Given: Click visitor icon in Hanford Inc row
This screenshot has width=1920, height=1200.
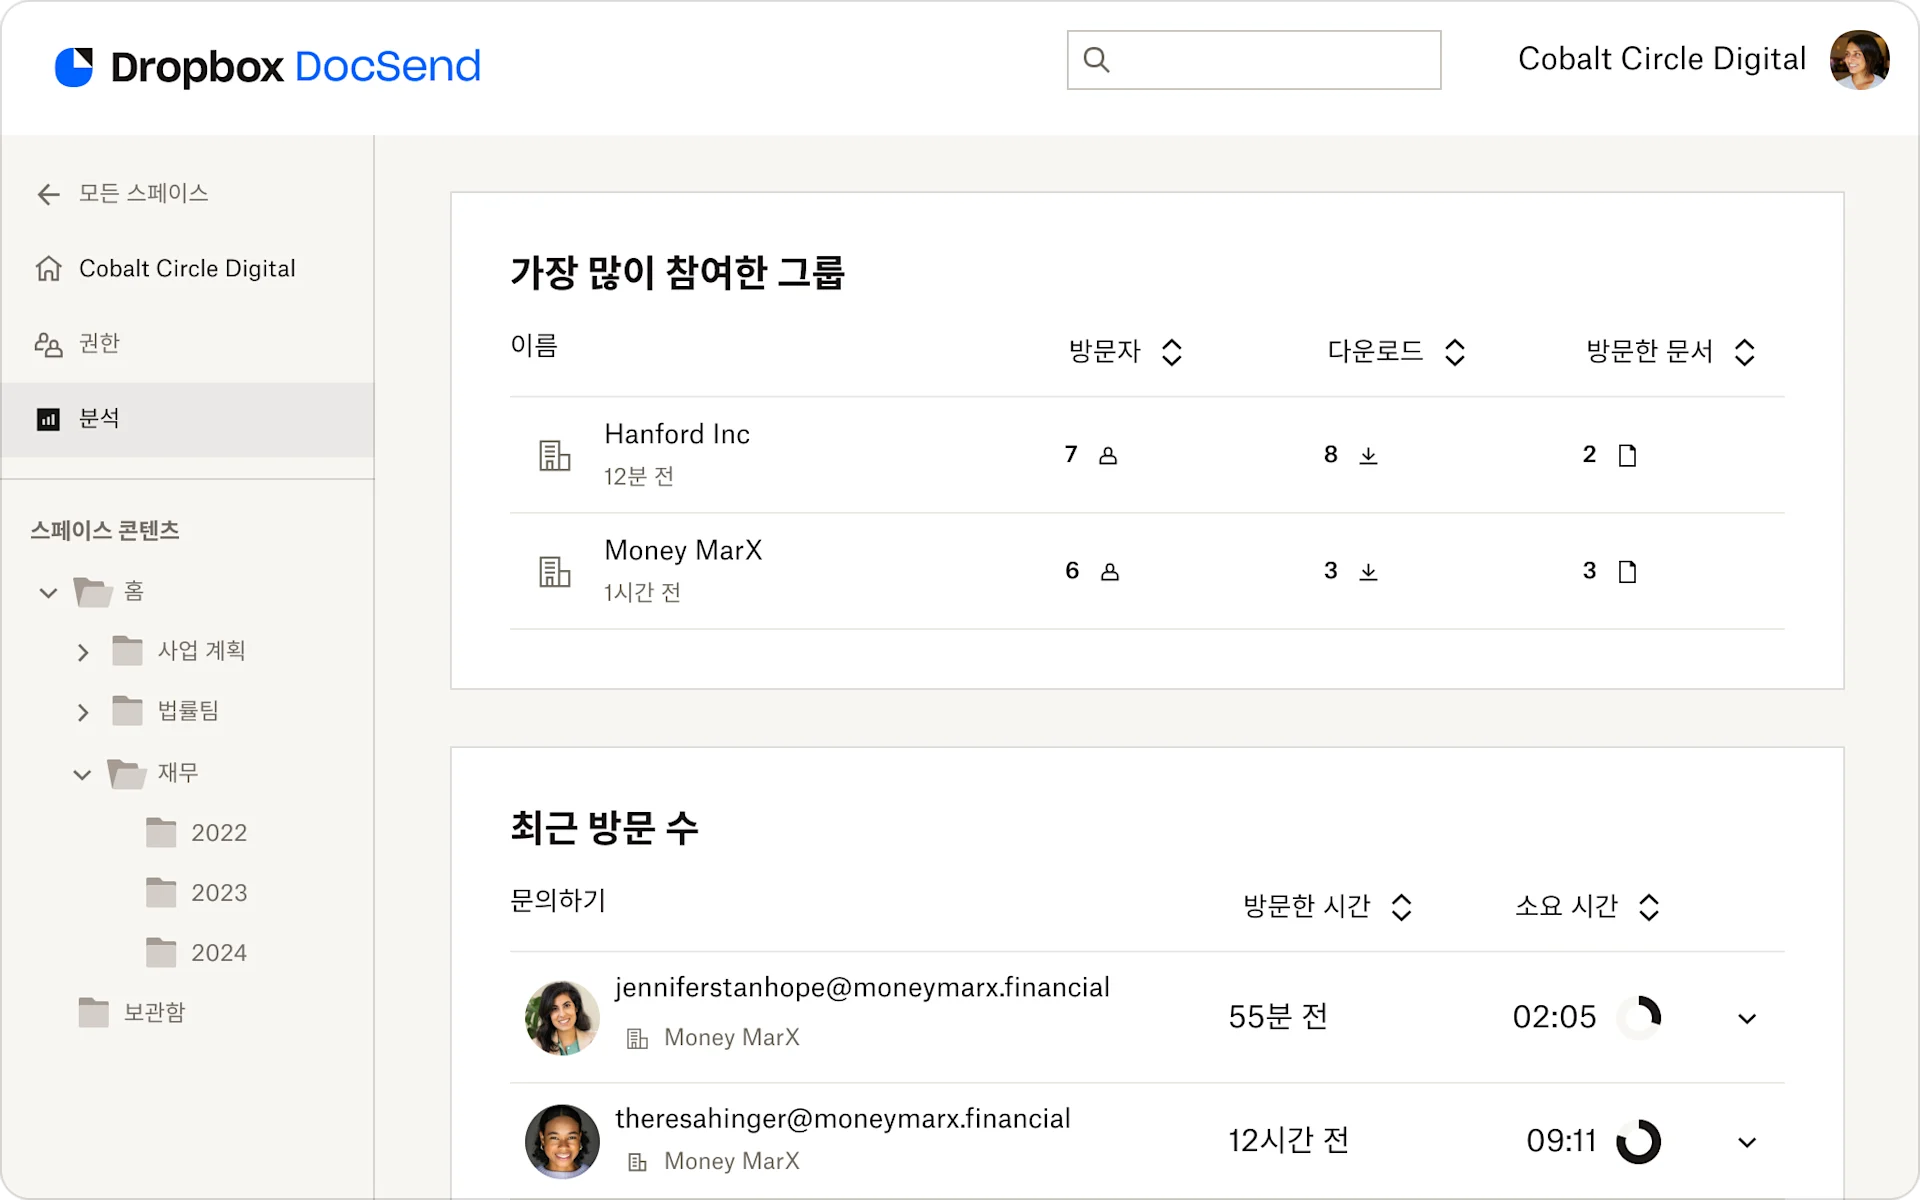Looking at the screenshot, I should [x=1108, y=456].
